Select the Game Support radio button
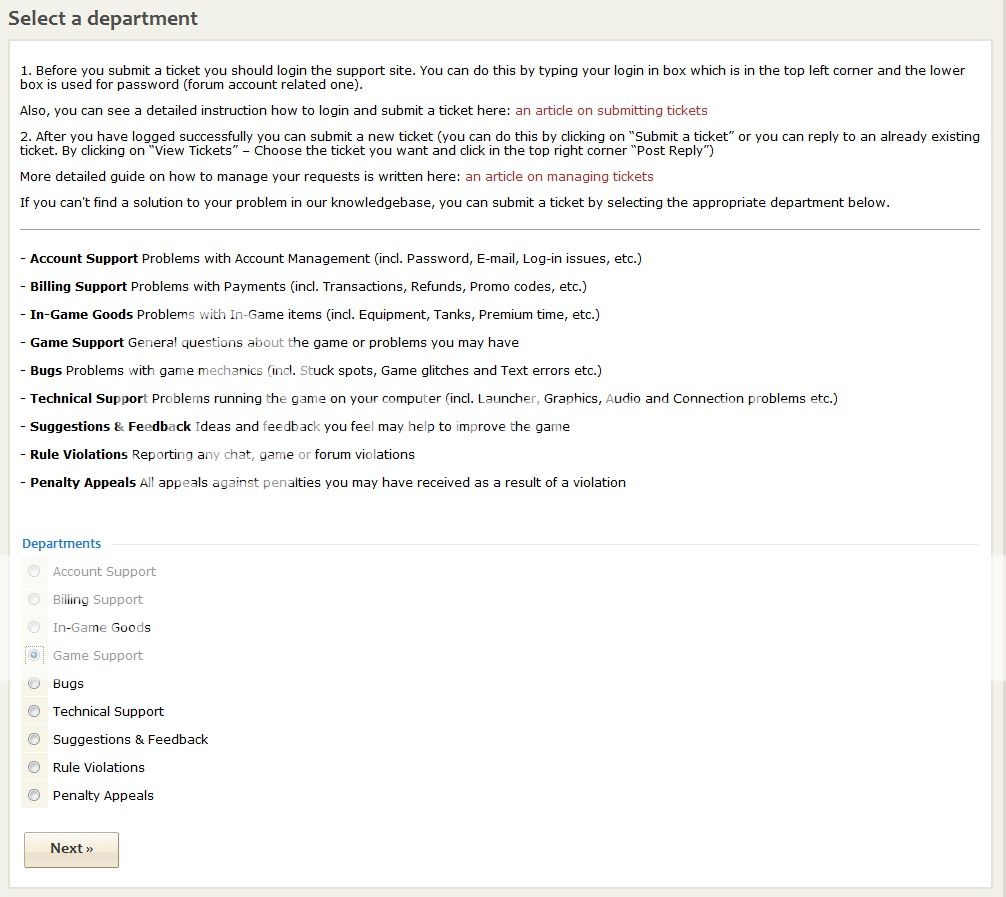 coord(35,655)
